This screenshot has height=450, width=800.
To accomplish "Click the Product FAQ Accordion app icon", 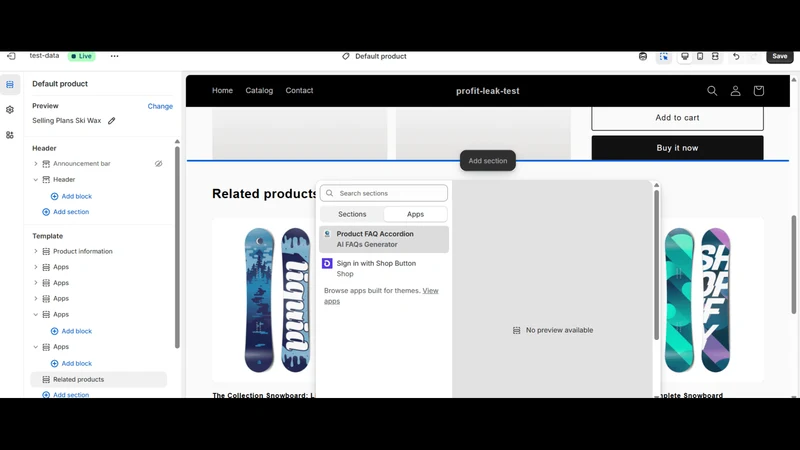I will click(327, 234).
